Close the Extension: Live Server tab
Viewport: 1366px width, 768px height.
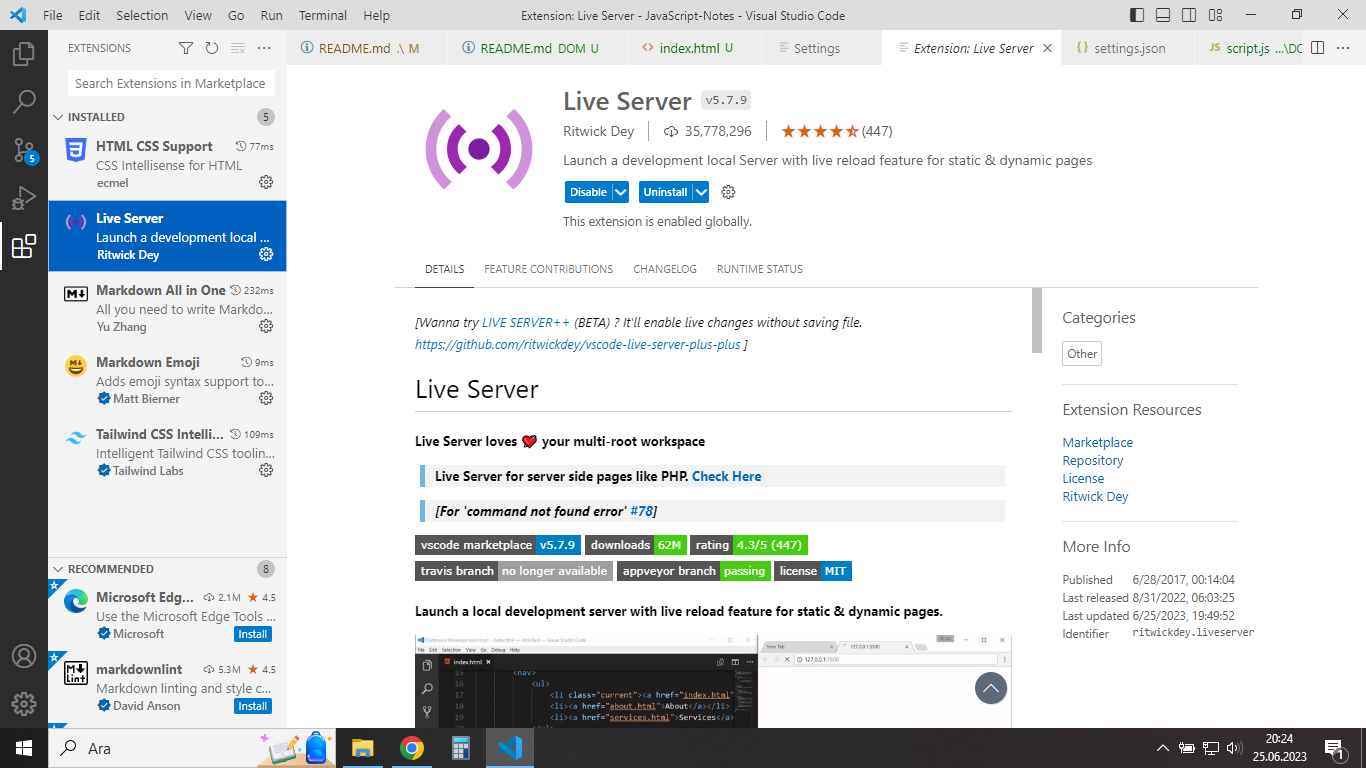pyautogui.click(x=1047, y=48)
